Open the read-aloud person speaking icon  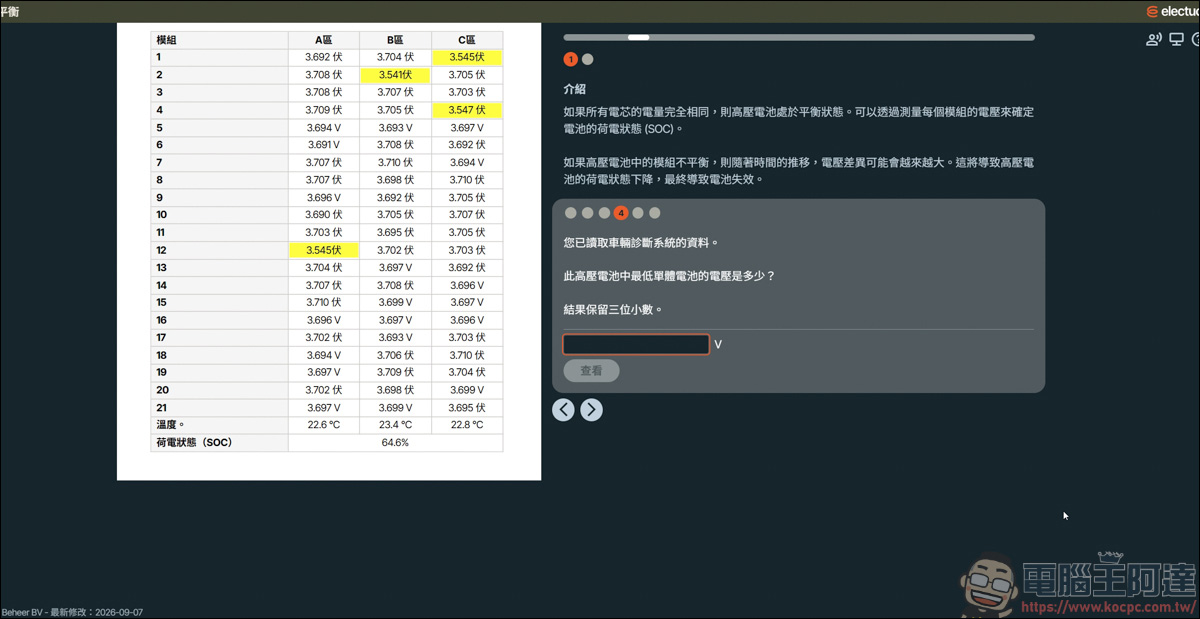1154,40
